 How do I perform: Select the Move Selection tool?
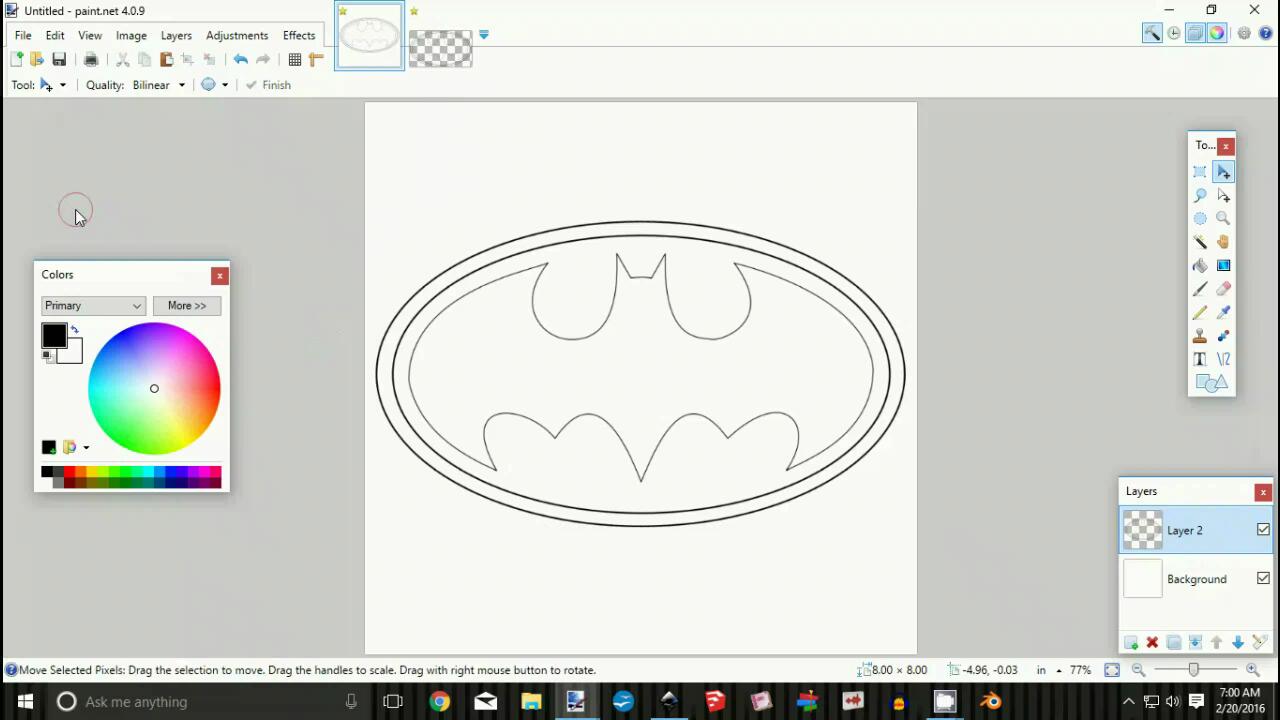point(1224,196)
